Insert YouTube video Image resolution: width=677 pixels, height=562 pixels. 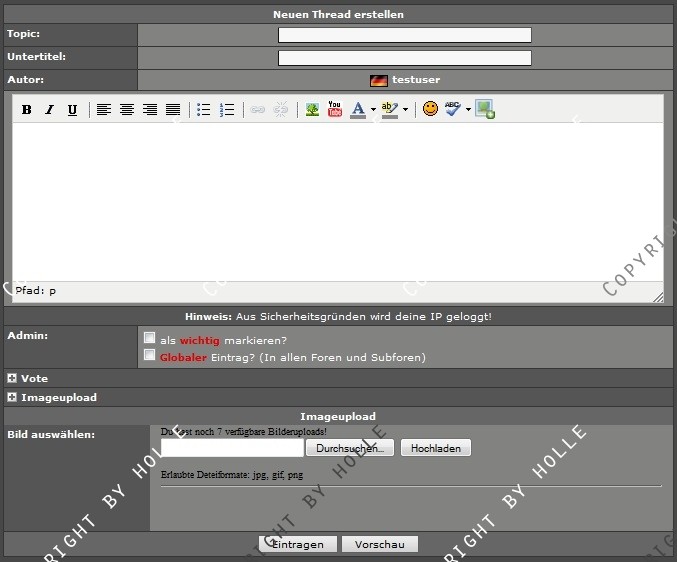tap(335, 109)
